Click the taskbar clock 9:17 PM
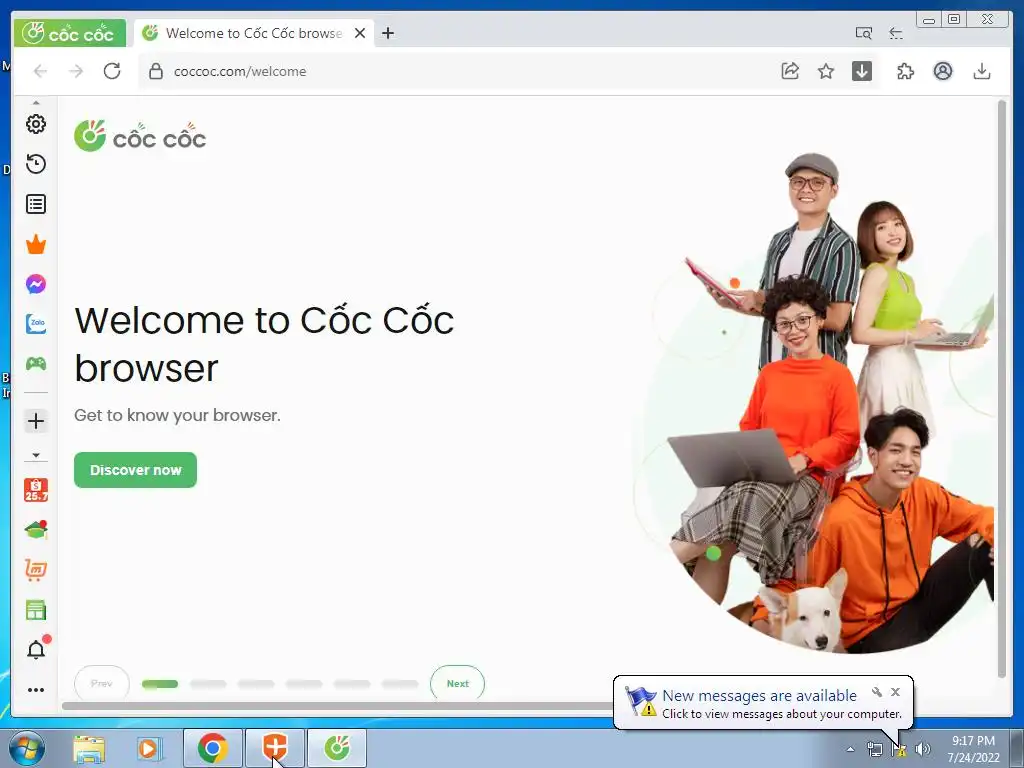The width and height of the screenshot is (1024, 768). 973,749
